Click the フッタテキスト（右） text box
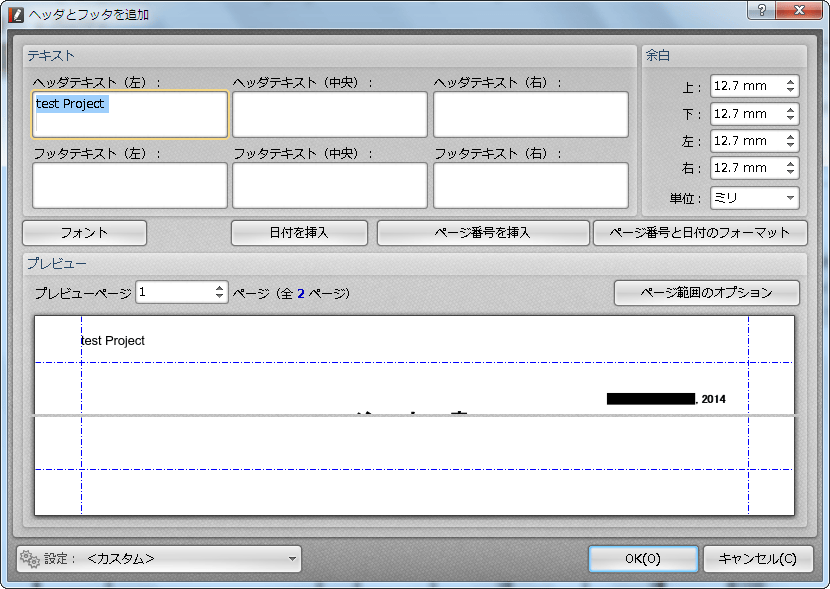Viewport: 830px width, 589px height. (531, 185)
